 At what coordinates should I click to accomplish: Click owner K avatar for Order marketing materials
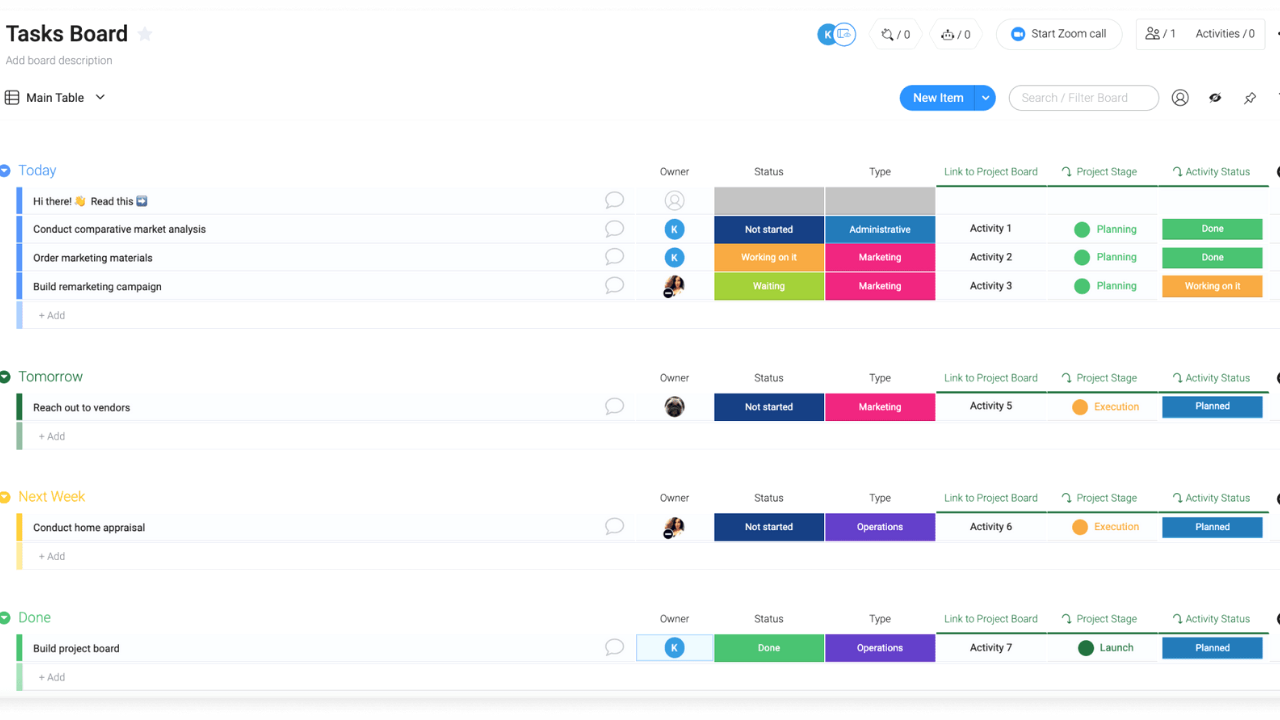pos(675,257)
